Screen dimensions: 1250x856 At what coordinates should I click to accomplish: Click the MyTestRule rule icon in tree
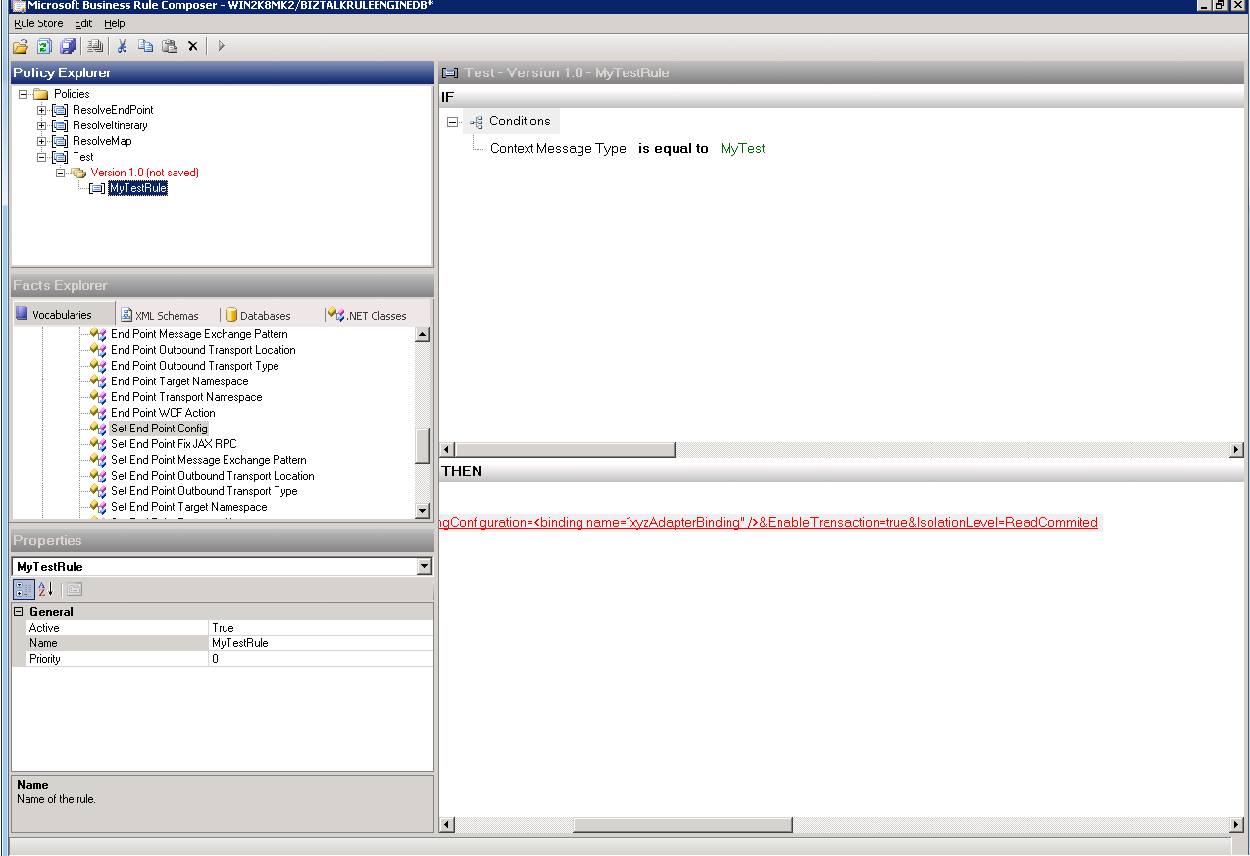pos(96,188)
